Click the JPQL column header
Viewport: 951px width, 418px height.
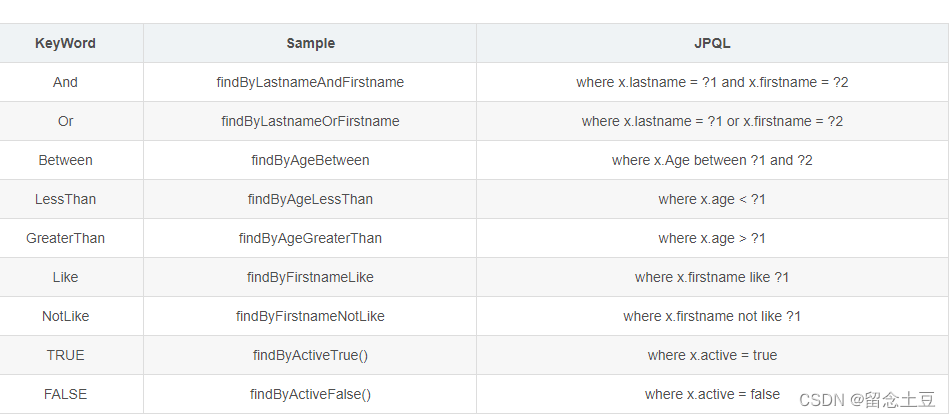pos(712,43)
